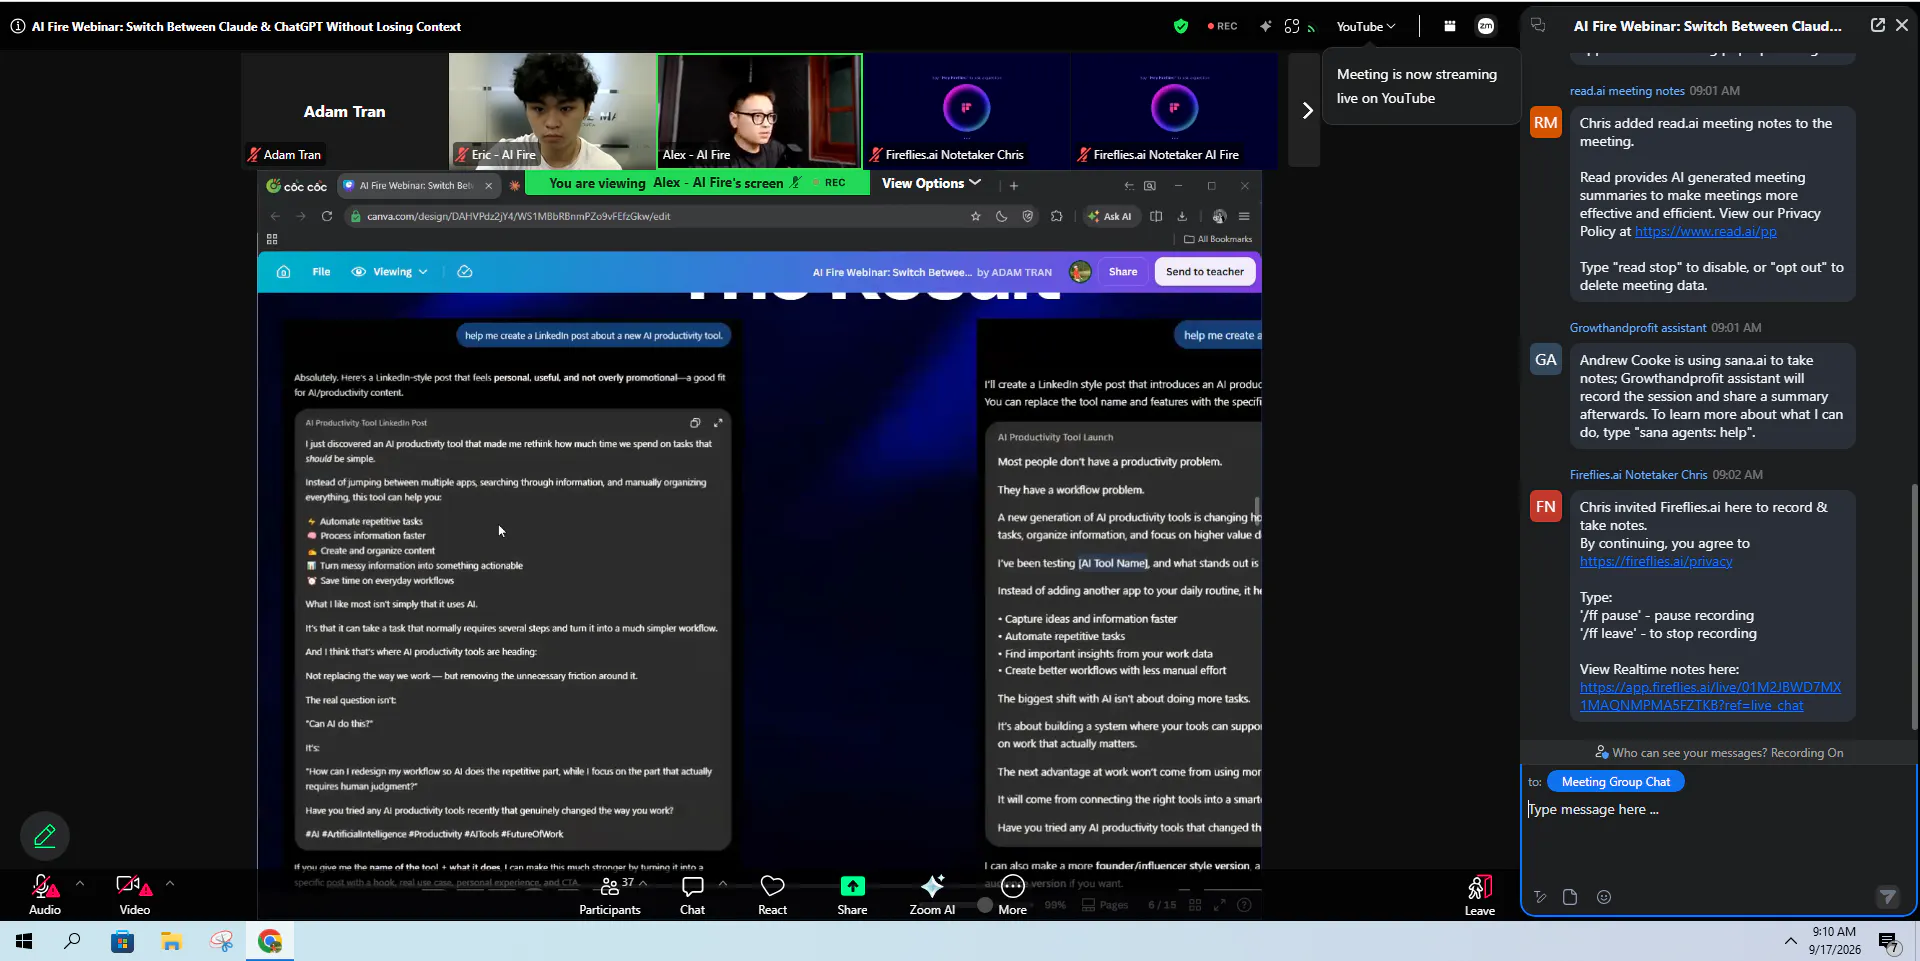Expand video options arrow next to Video
The image size is (1920, 961).
pyautogui.click(x=170, y=883)
